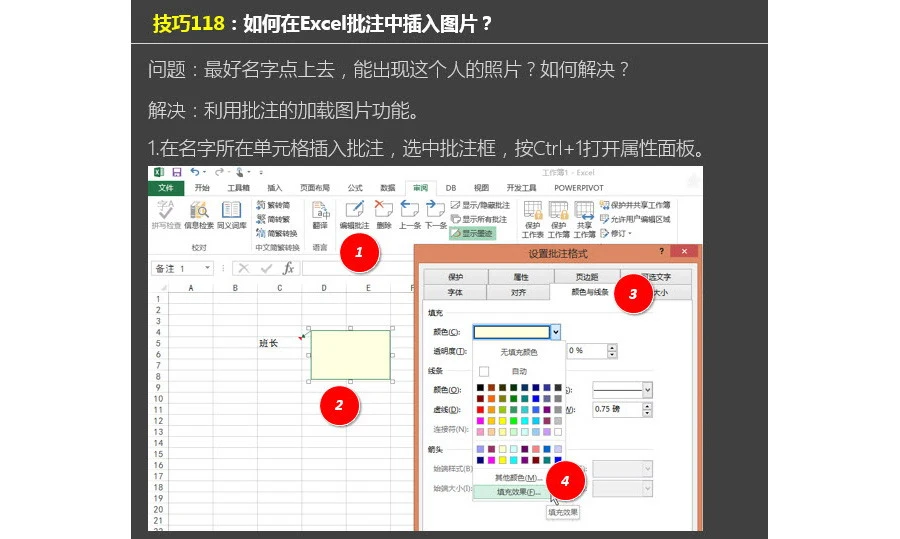Image resolution: width=900 pixels, height=539 pixels.
Task: Switch to the 插入 ribbon tab
Action: 274,188
